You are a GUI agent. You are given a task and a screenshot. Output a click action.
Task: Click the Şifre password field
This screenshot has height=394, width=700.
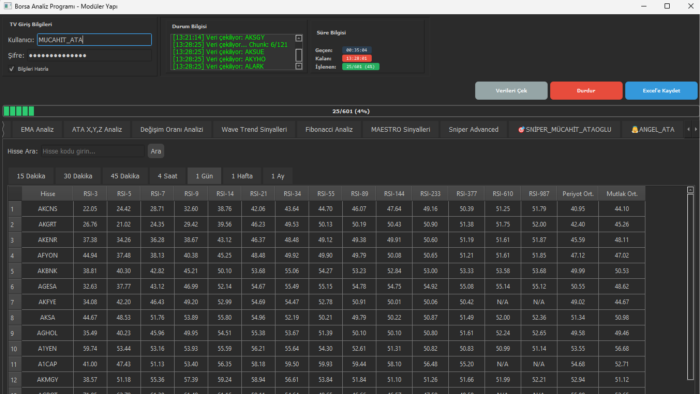pyautogui.click(x=89, y=55)
